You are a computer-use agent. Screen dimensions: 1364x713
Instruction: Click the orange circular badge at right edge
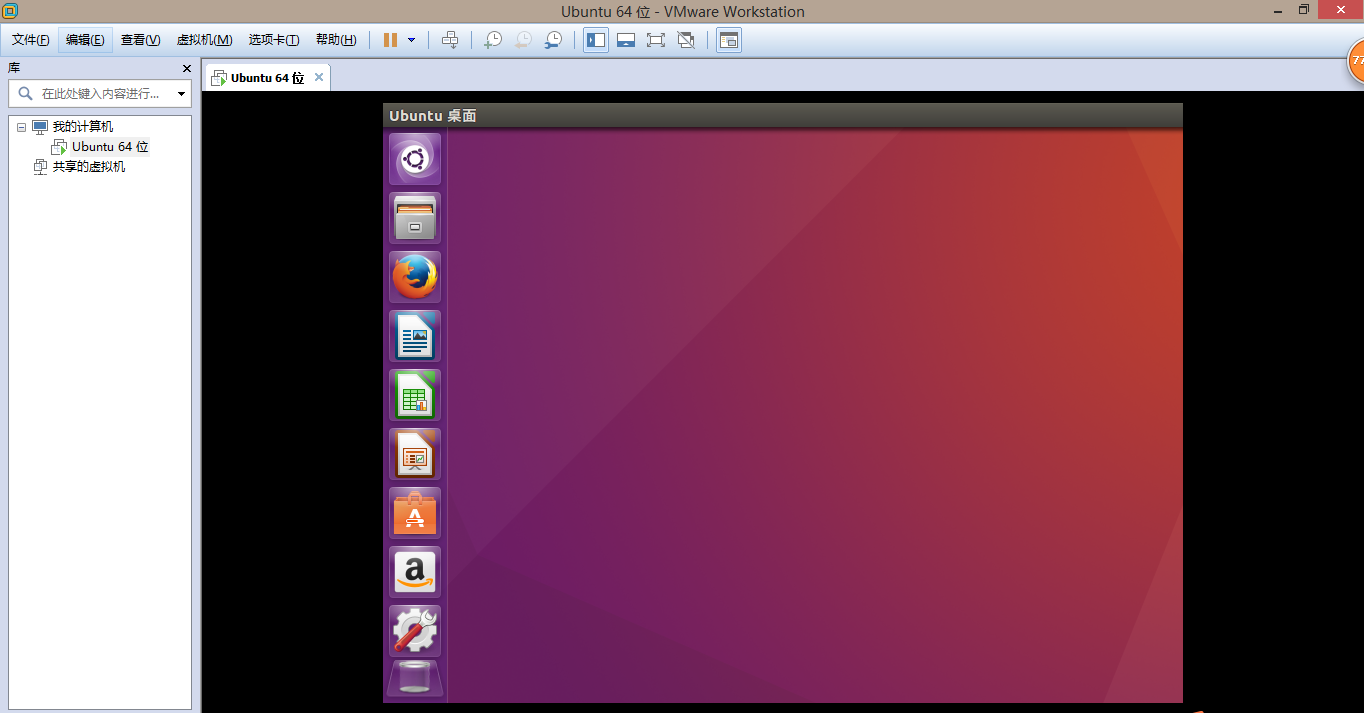(1356, 61)
